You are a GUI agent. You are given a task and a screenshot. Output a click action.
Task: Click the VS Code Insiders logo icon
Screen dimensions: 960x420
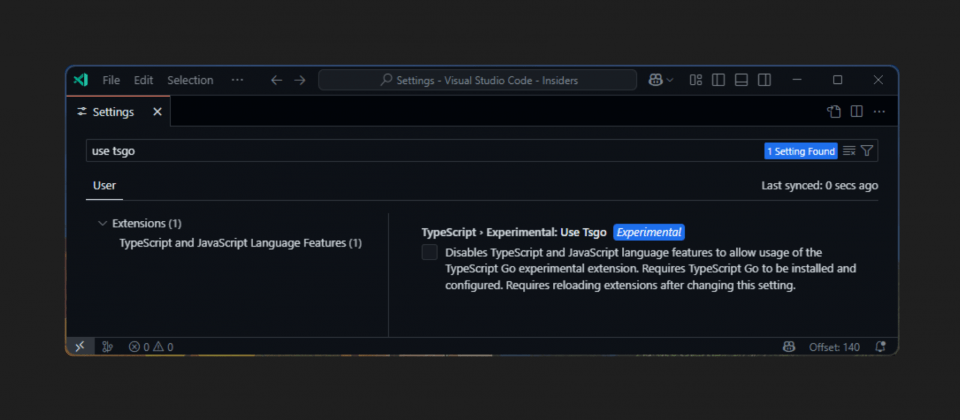[80, 80]
